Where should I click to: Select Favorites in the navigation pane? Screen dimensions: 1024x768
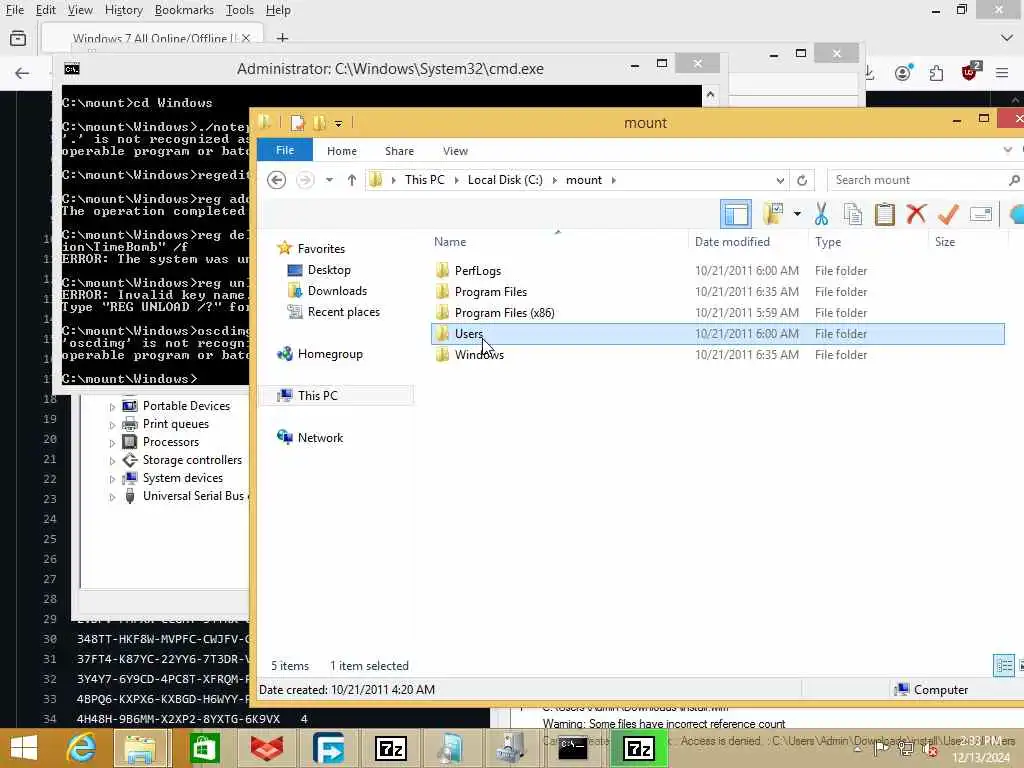tap(321, 249)
